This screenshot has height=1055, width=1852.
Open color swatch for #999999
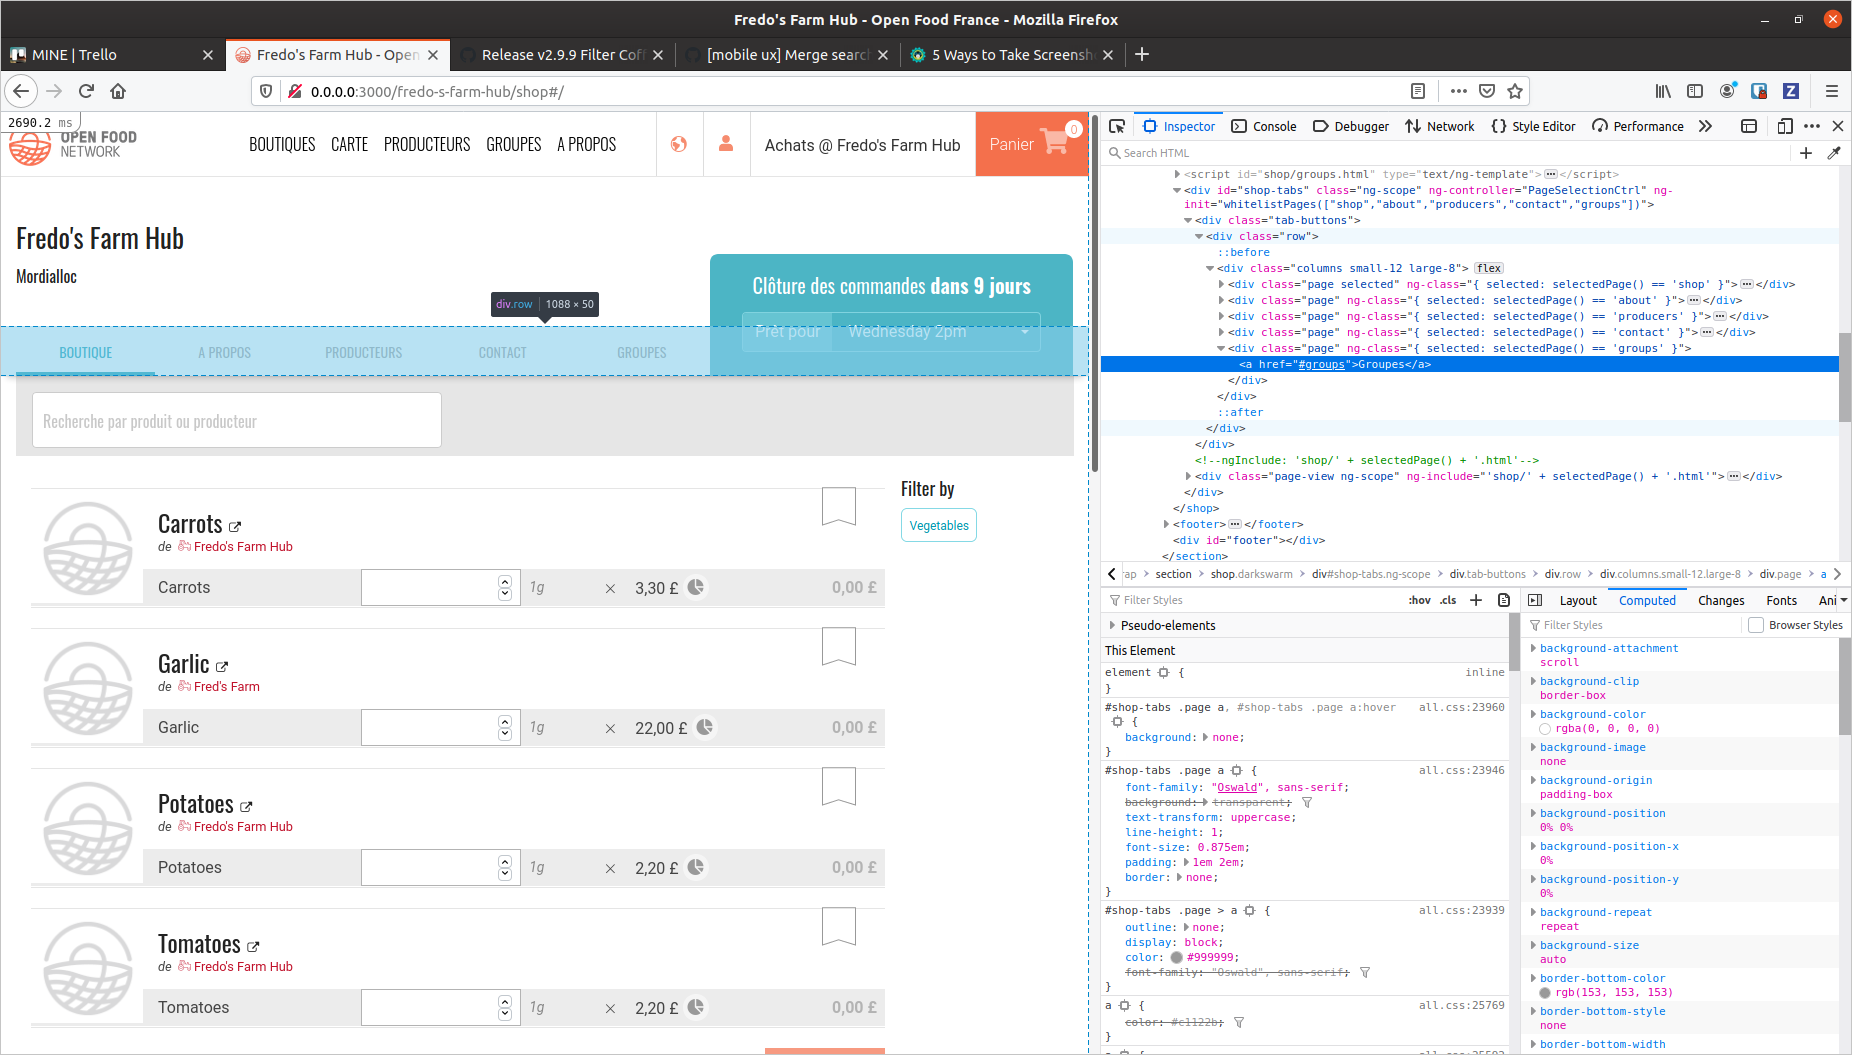1176,958
